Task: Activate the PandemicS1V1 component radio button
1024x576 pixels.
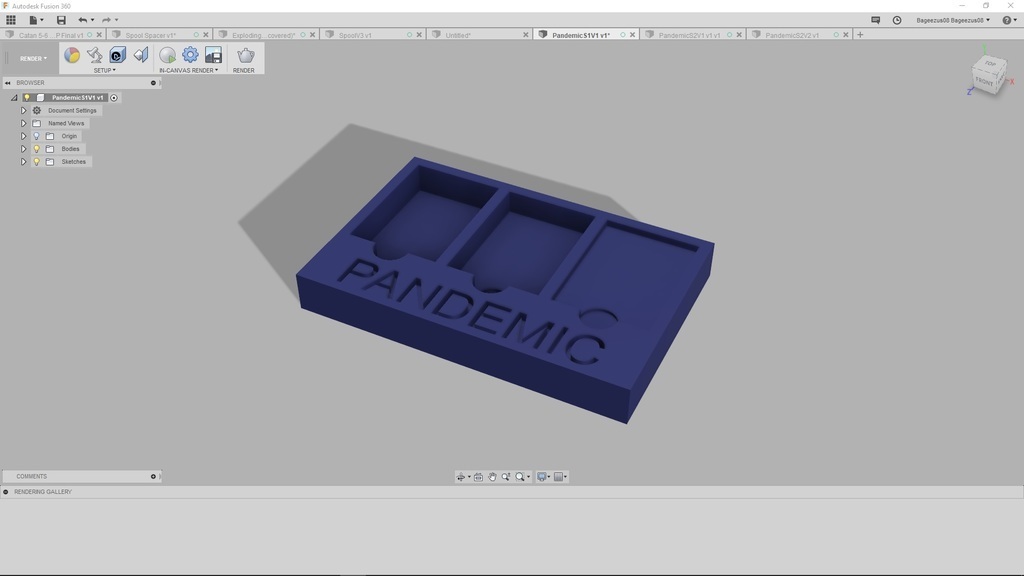Action: click(x=114, y=98)
